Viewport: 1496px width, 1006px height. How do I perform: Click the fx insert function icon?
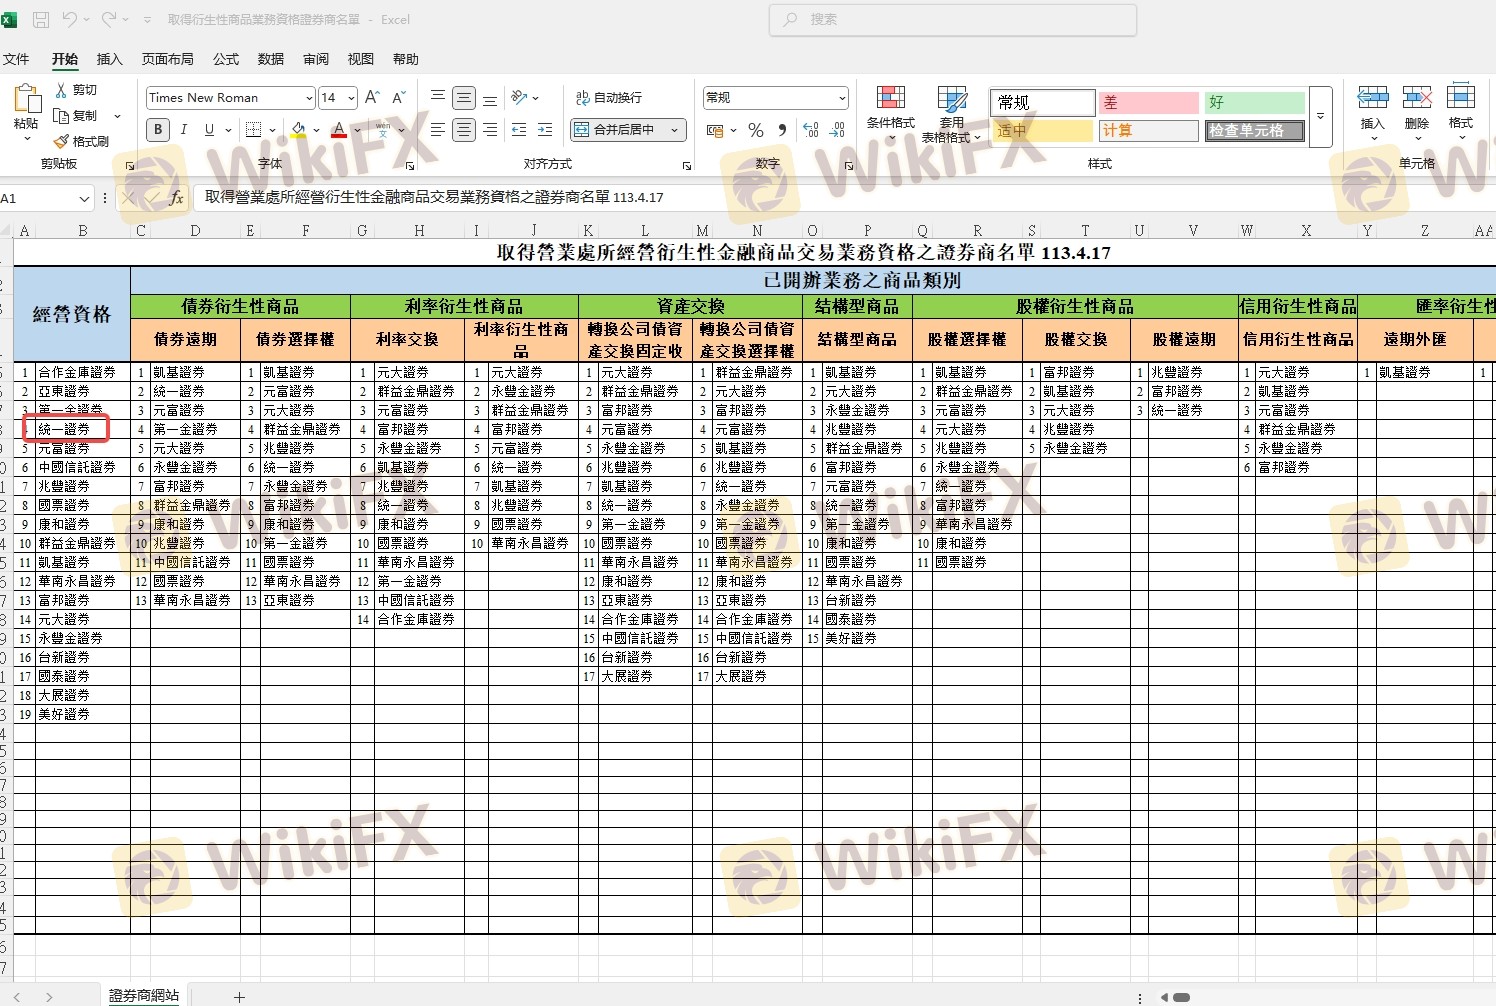tap(176, 198)
